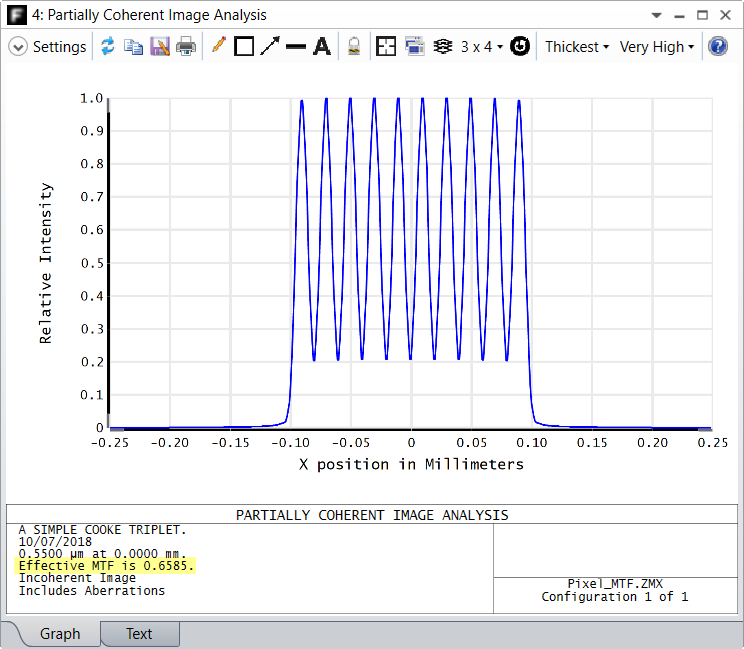Add text with the letter A tool
The width and height of the screenshot is (744, 649).
[322, 46]
